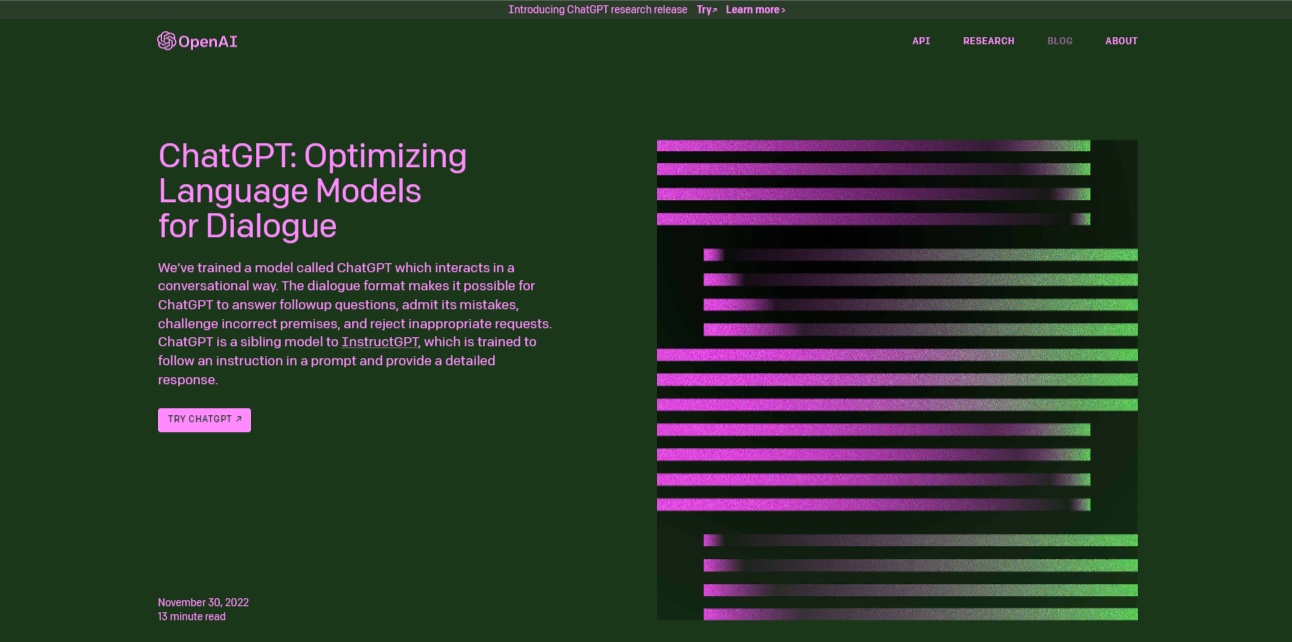Image resolution: width=1292 pixels, height=642 pixels.
Task: Click Learn more in the banner
Action: (755, 10)
